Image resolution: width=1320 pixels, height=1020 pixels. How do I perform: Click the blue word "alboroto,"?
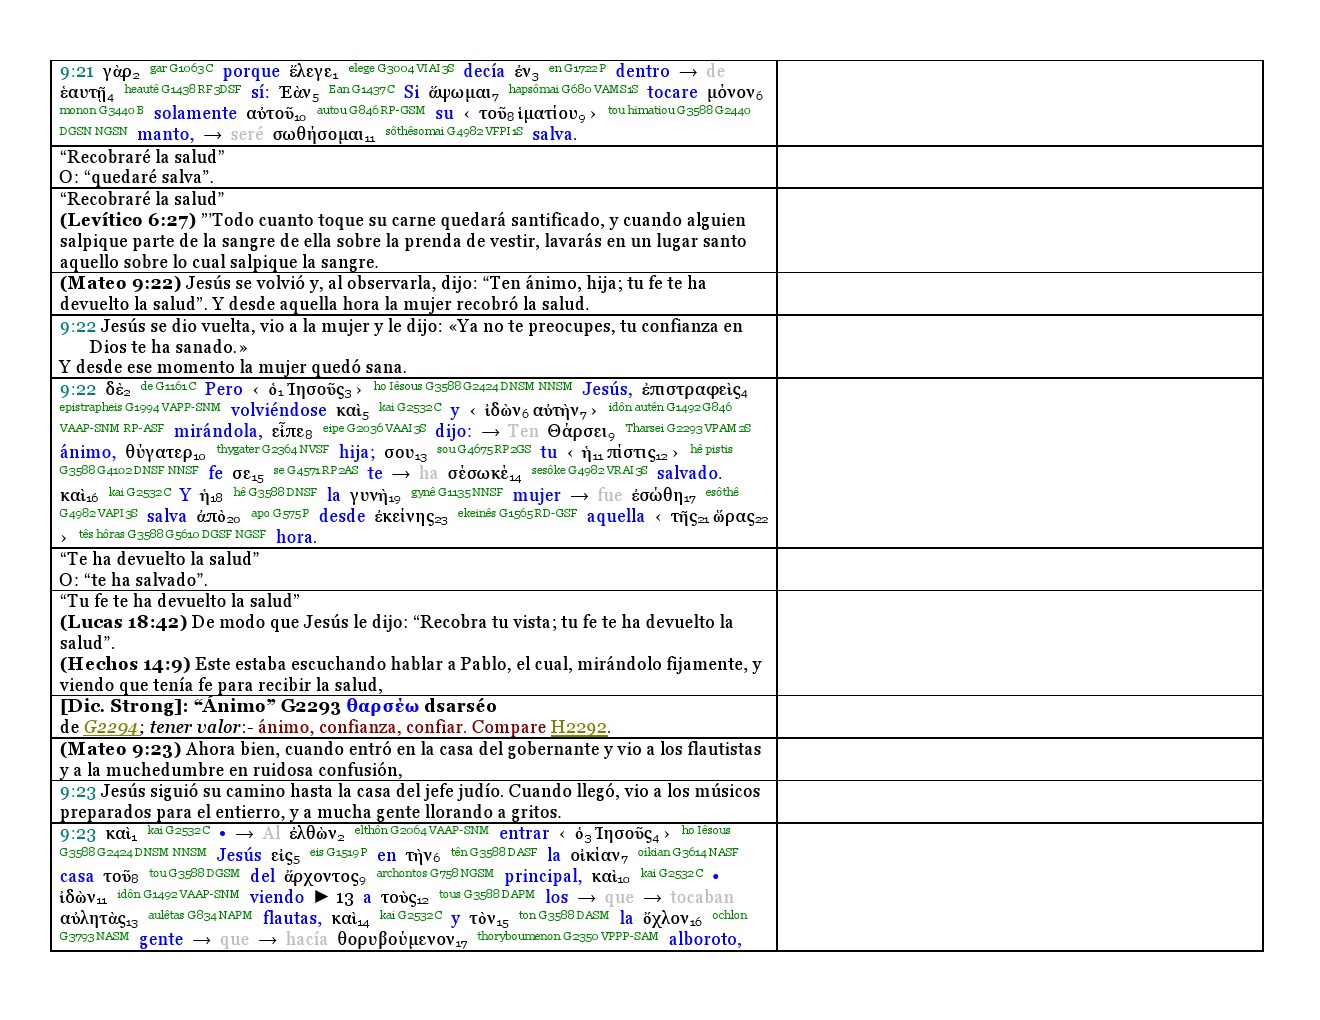(x=705, y=940)
